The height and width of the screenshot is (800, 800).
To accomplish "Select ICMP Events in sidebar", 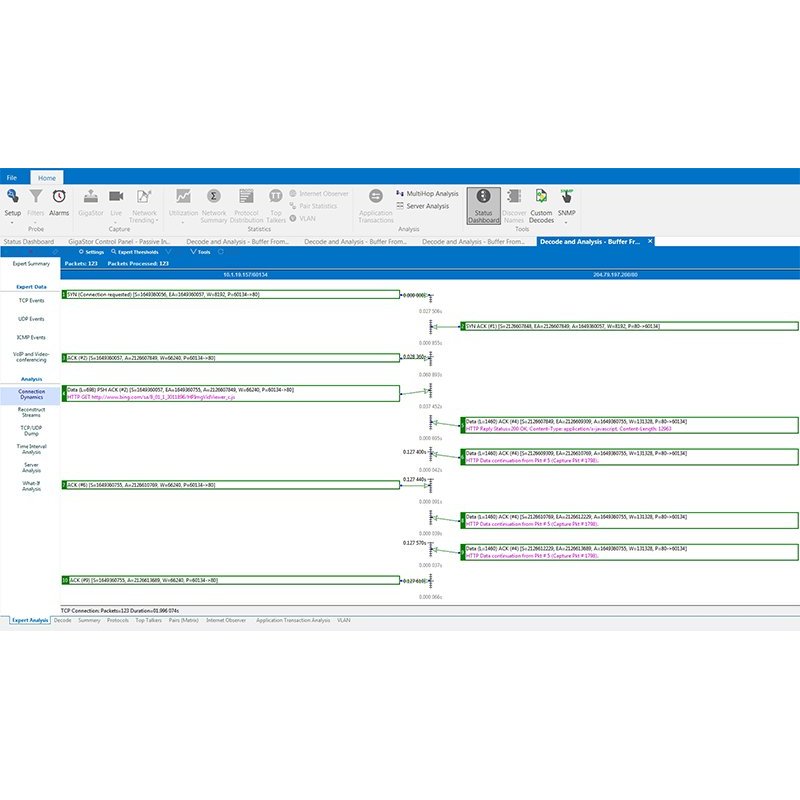I will point(31,337).
